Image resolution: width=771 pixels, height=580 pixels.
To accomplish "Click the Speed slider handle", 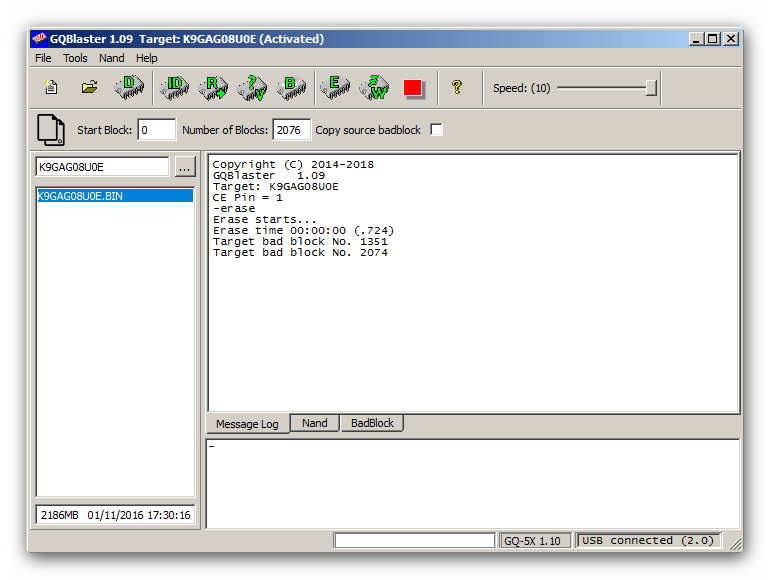I will pyautogui.click(x=651, y=88).
